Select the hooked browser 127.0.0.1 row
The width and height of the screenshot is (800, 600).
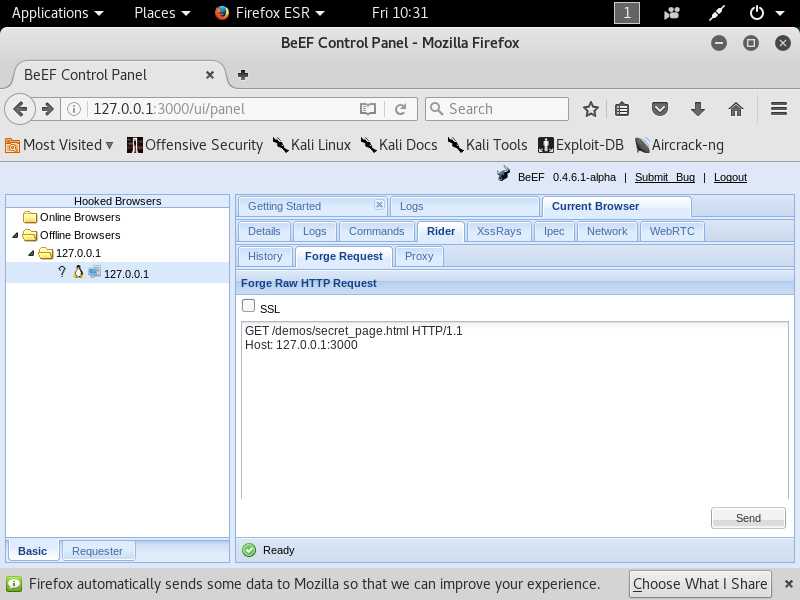pyautogui.click(x=117, y=273)
